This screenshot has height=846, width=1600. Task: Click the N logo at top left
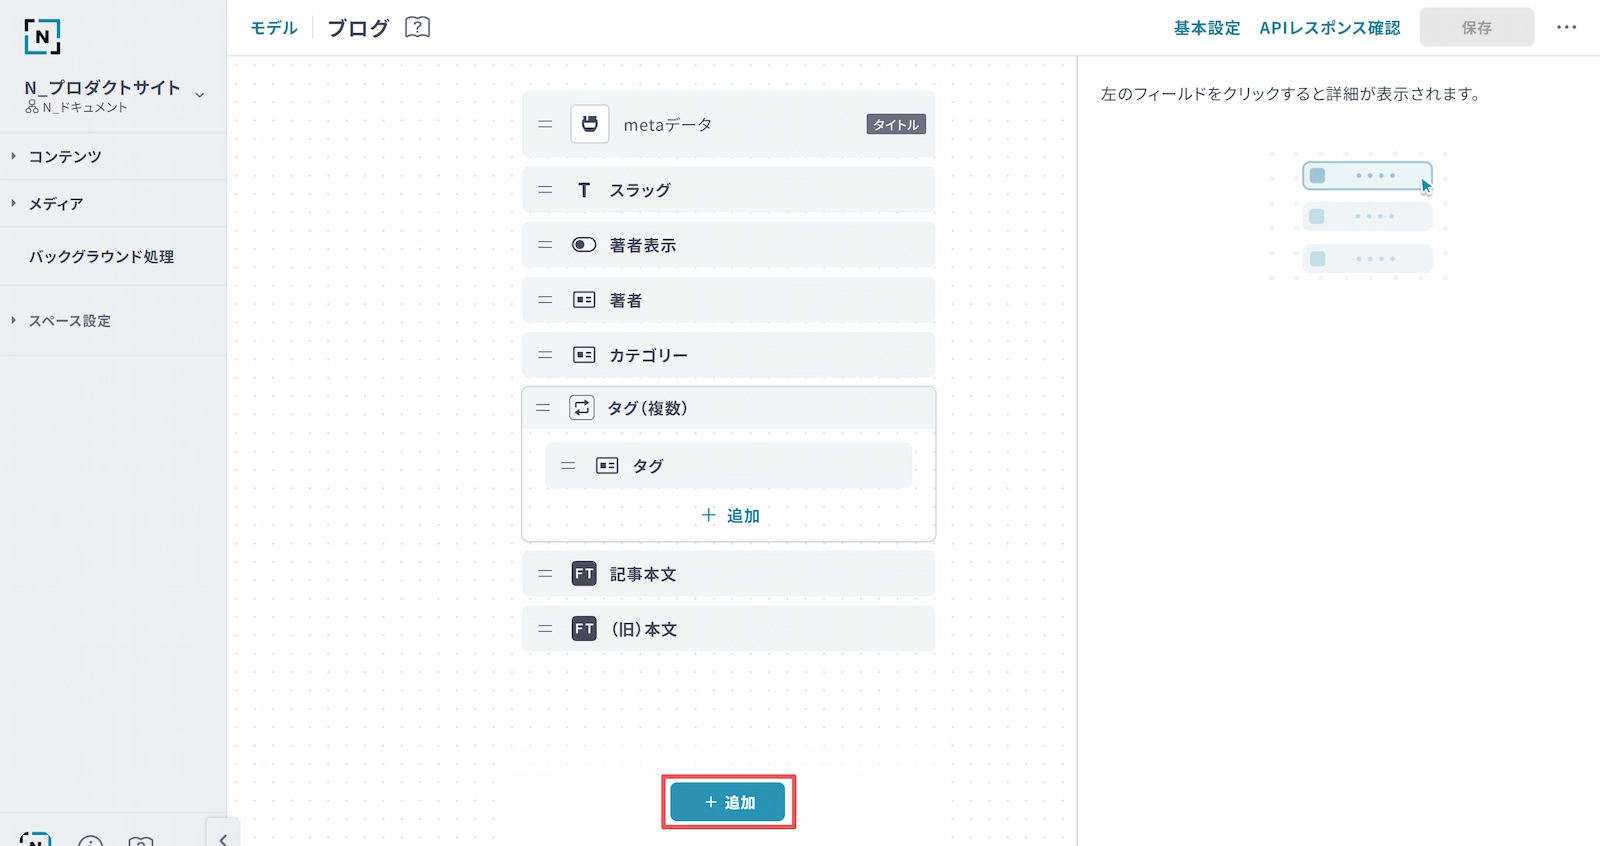coord(42,36)
